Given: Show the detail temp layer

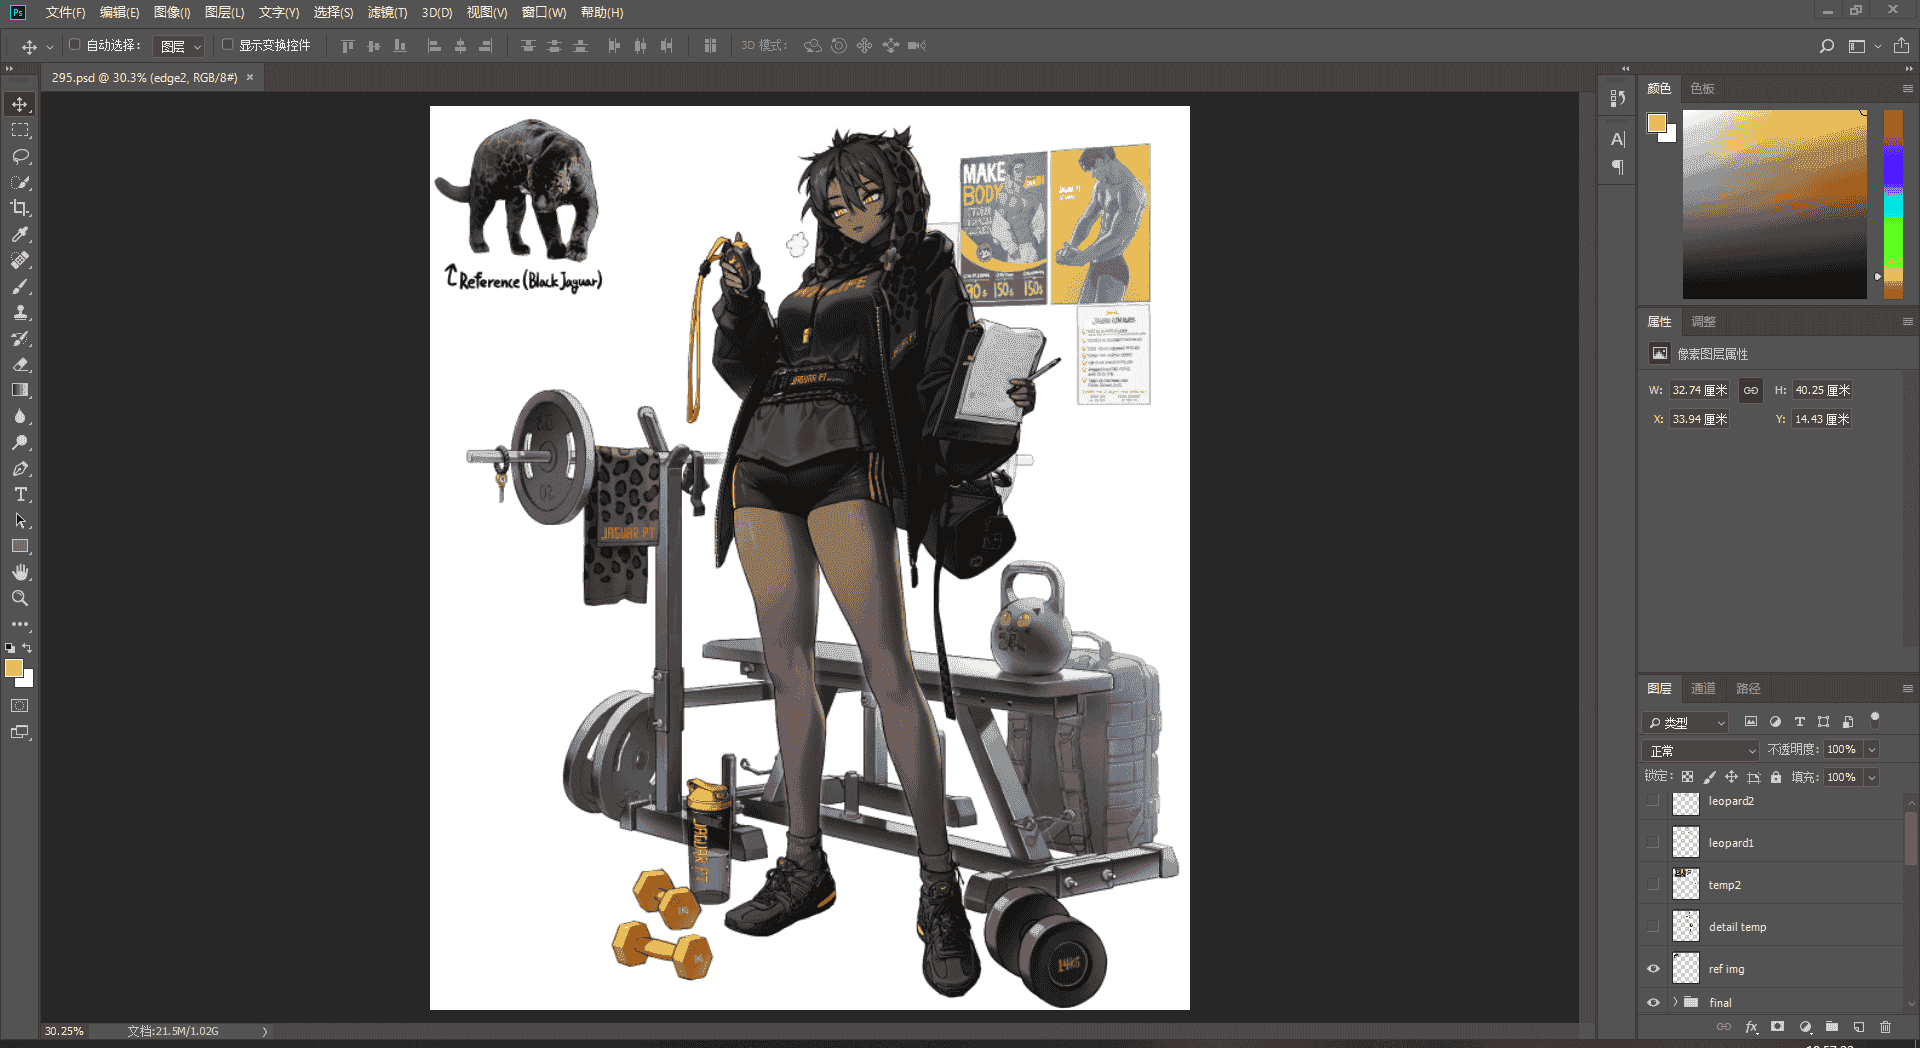Looking at the screenshot, I should pos(1653,927).
